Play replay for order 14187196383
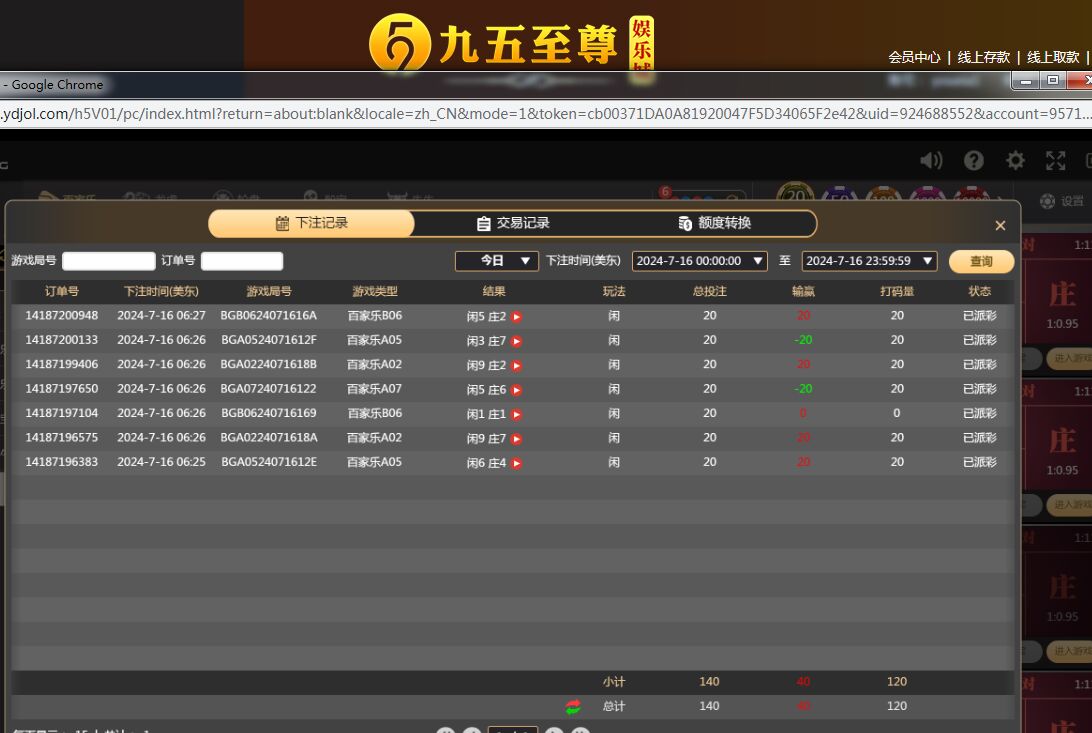 (x=517, y=463)
